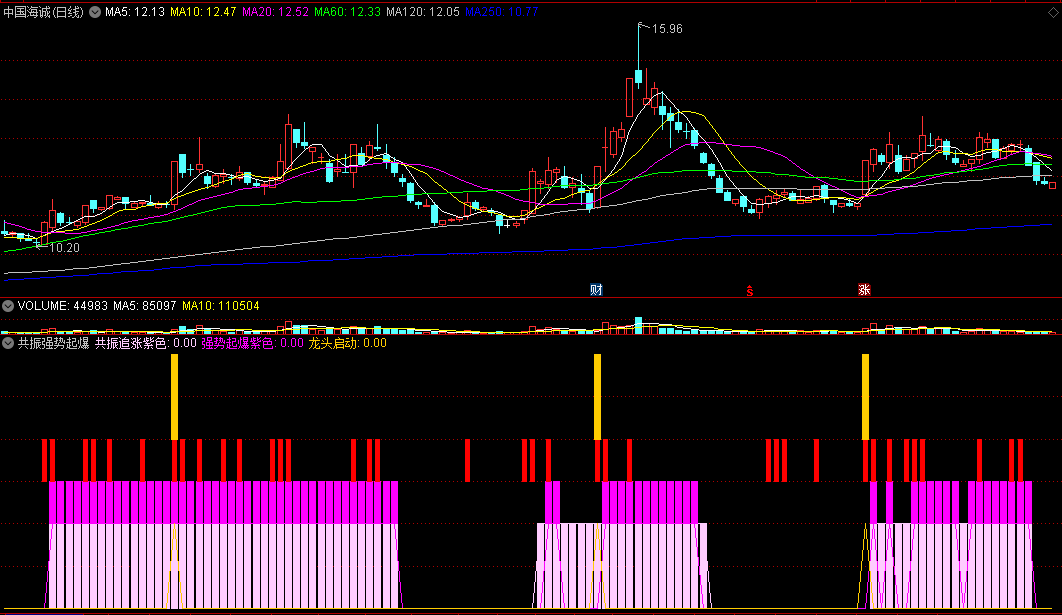Click the 共振强势起爆 indicator name
Screen dimensions: 1062x615
tap(54, 343)
